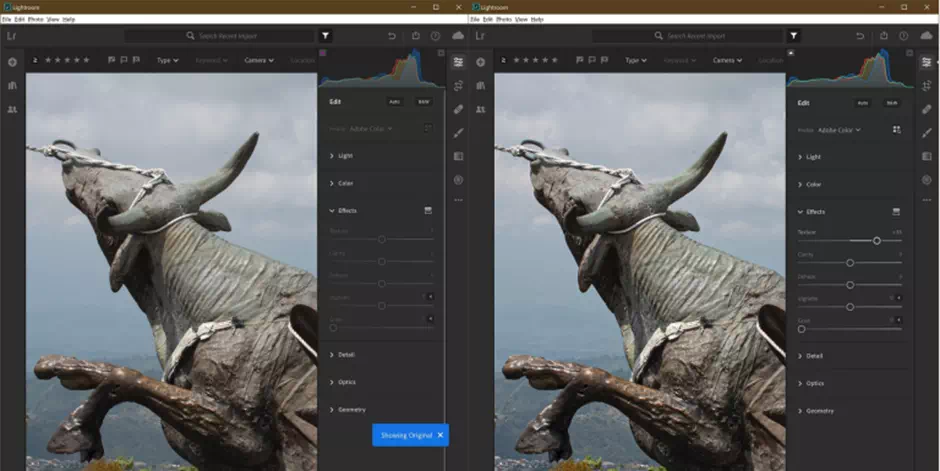Image resolution: width=940 pixels, height=471 pixels.
Task: Click the Undo arrow in right window
Action: 860,36
